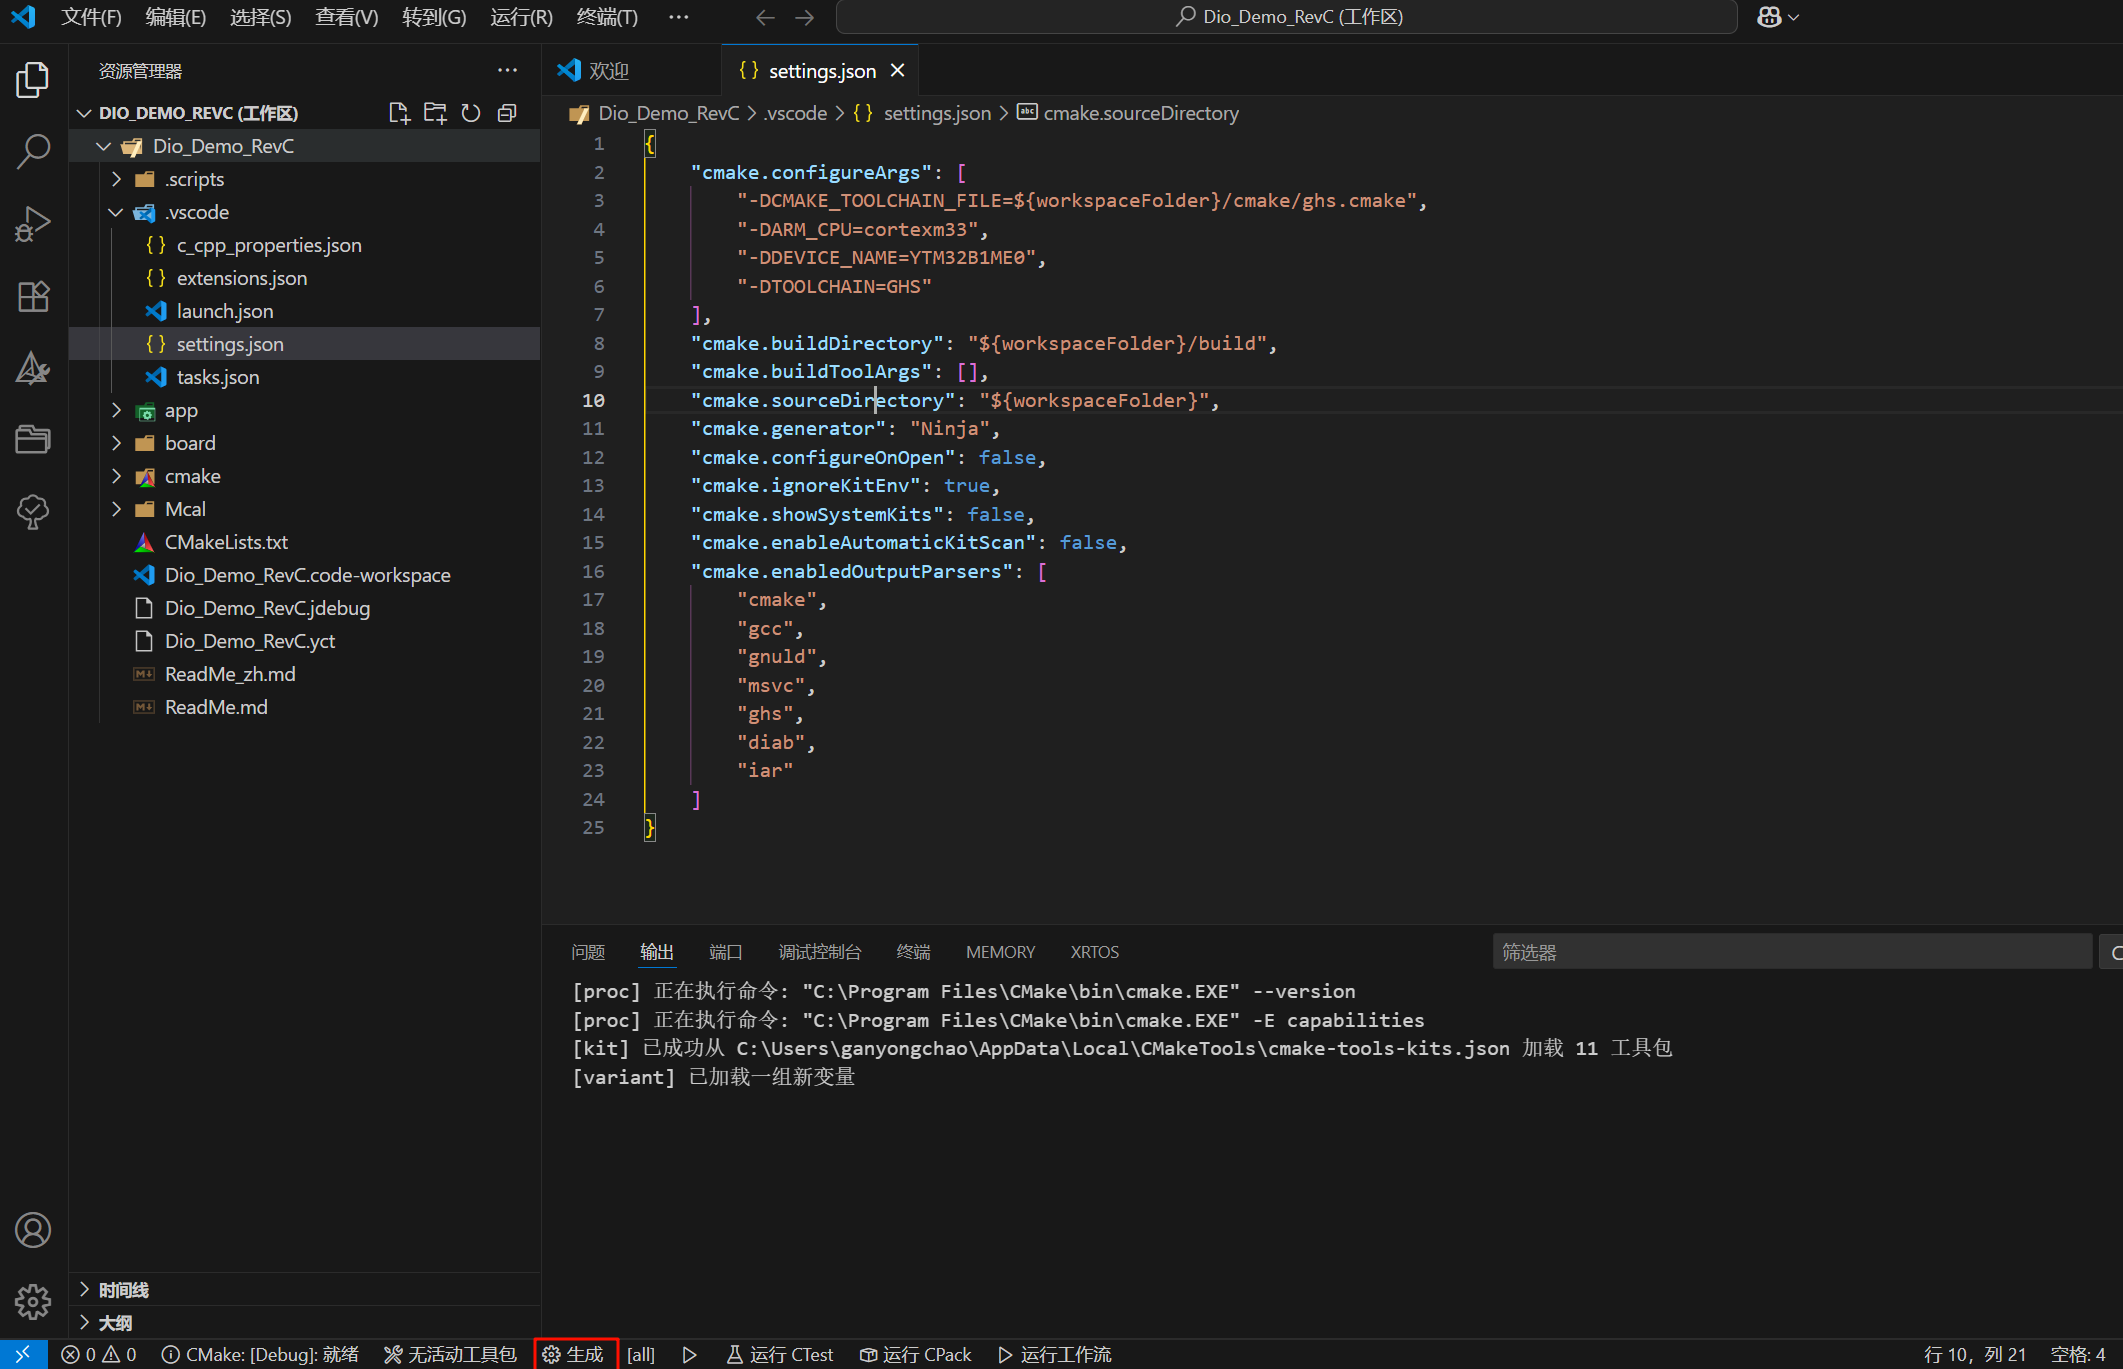The height and width of the screenshot is (1369, 2123).
Task: Collapse the DIO_DEMO_REVC workspace section
Action: coord(84,113)
